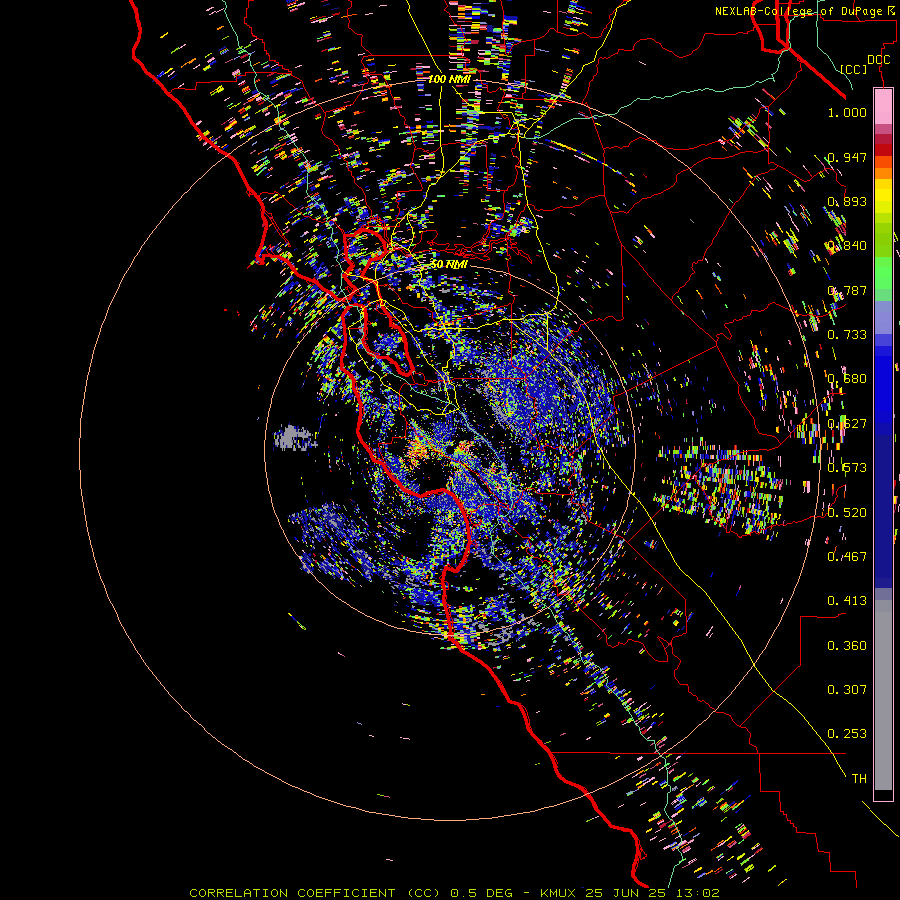Click the 0.5 DEG elevation text
900x900 pixels.
[x=480, y=893]
